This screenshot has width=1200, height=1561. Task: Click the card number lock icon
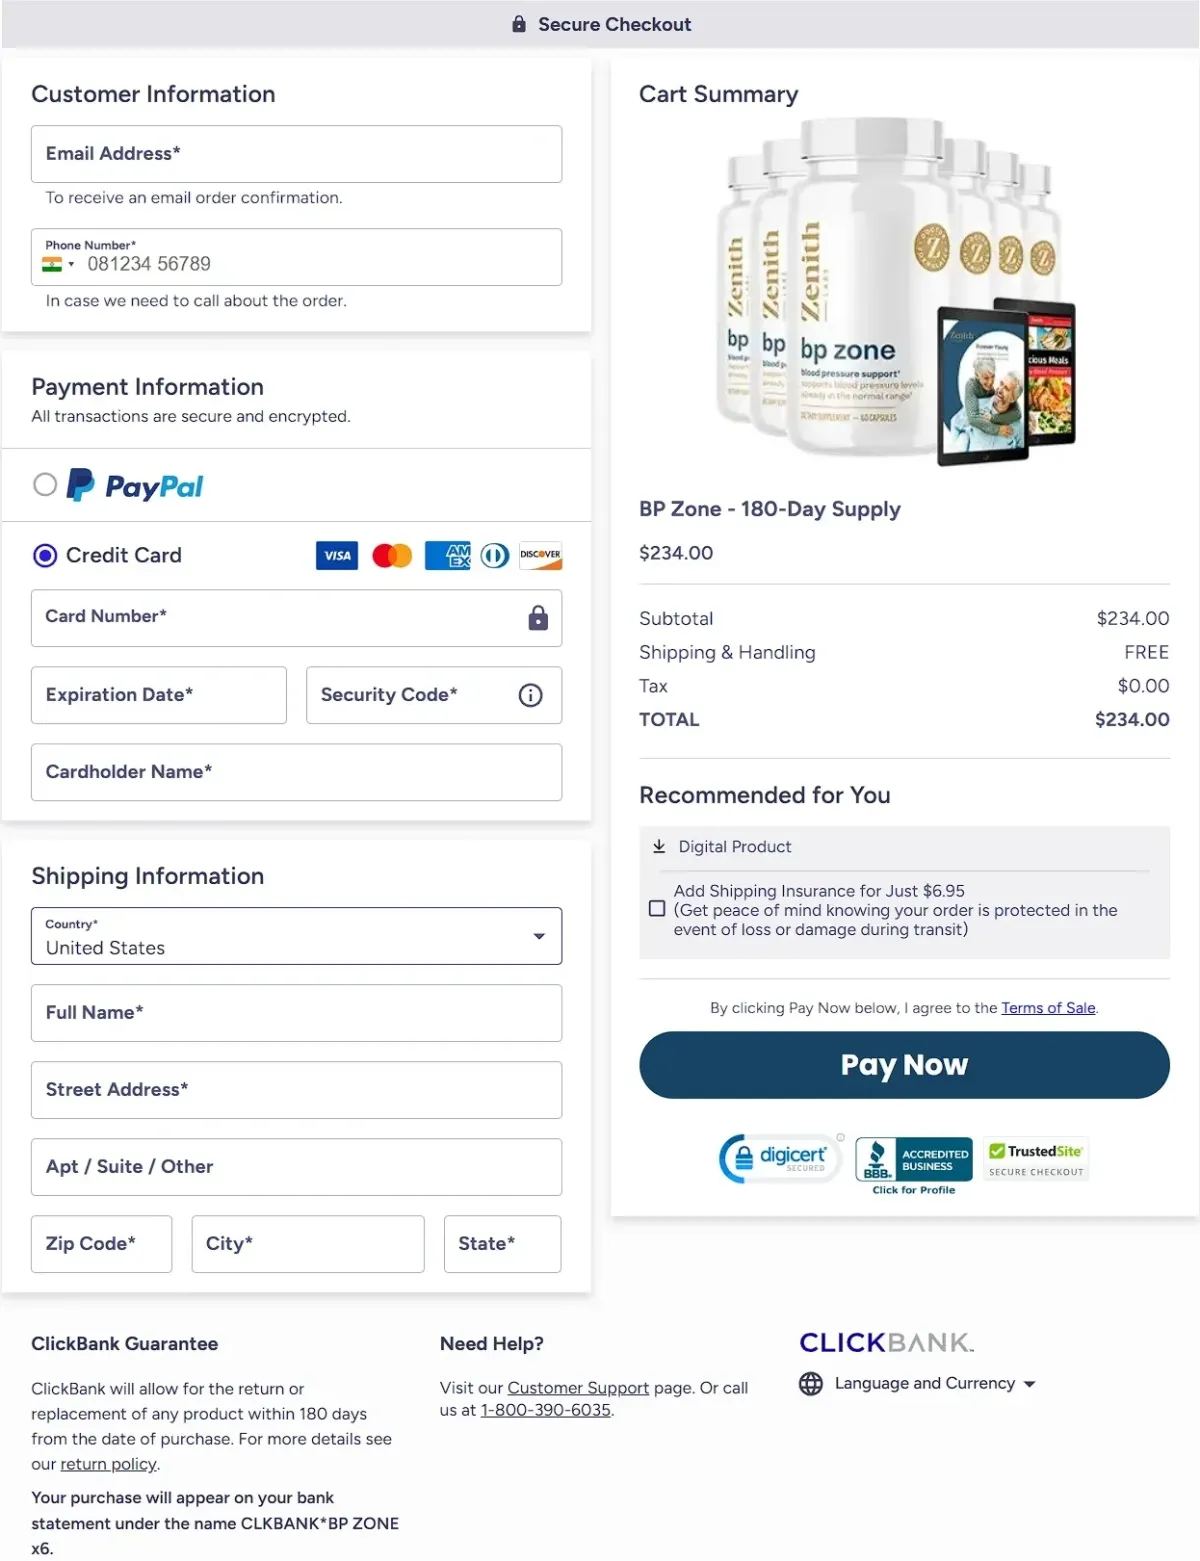(538, 618)
